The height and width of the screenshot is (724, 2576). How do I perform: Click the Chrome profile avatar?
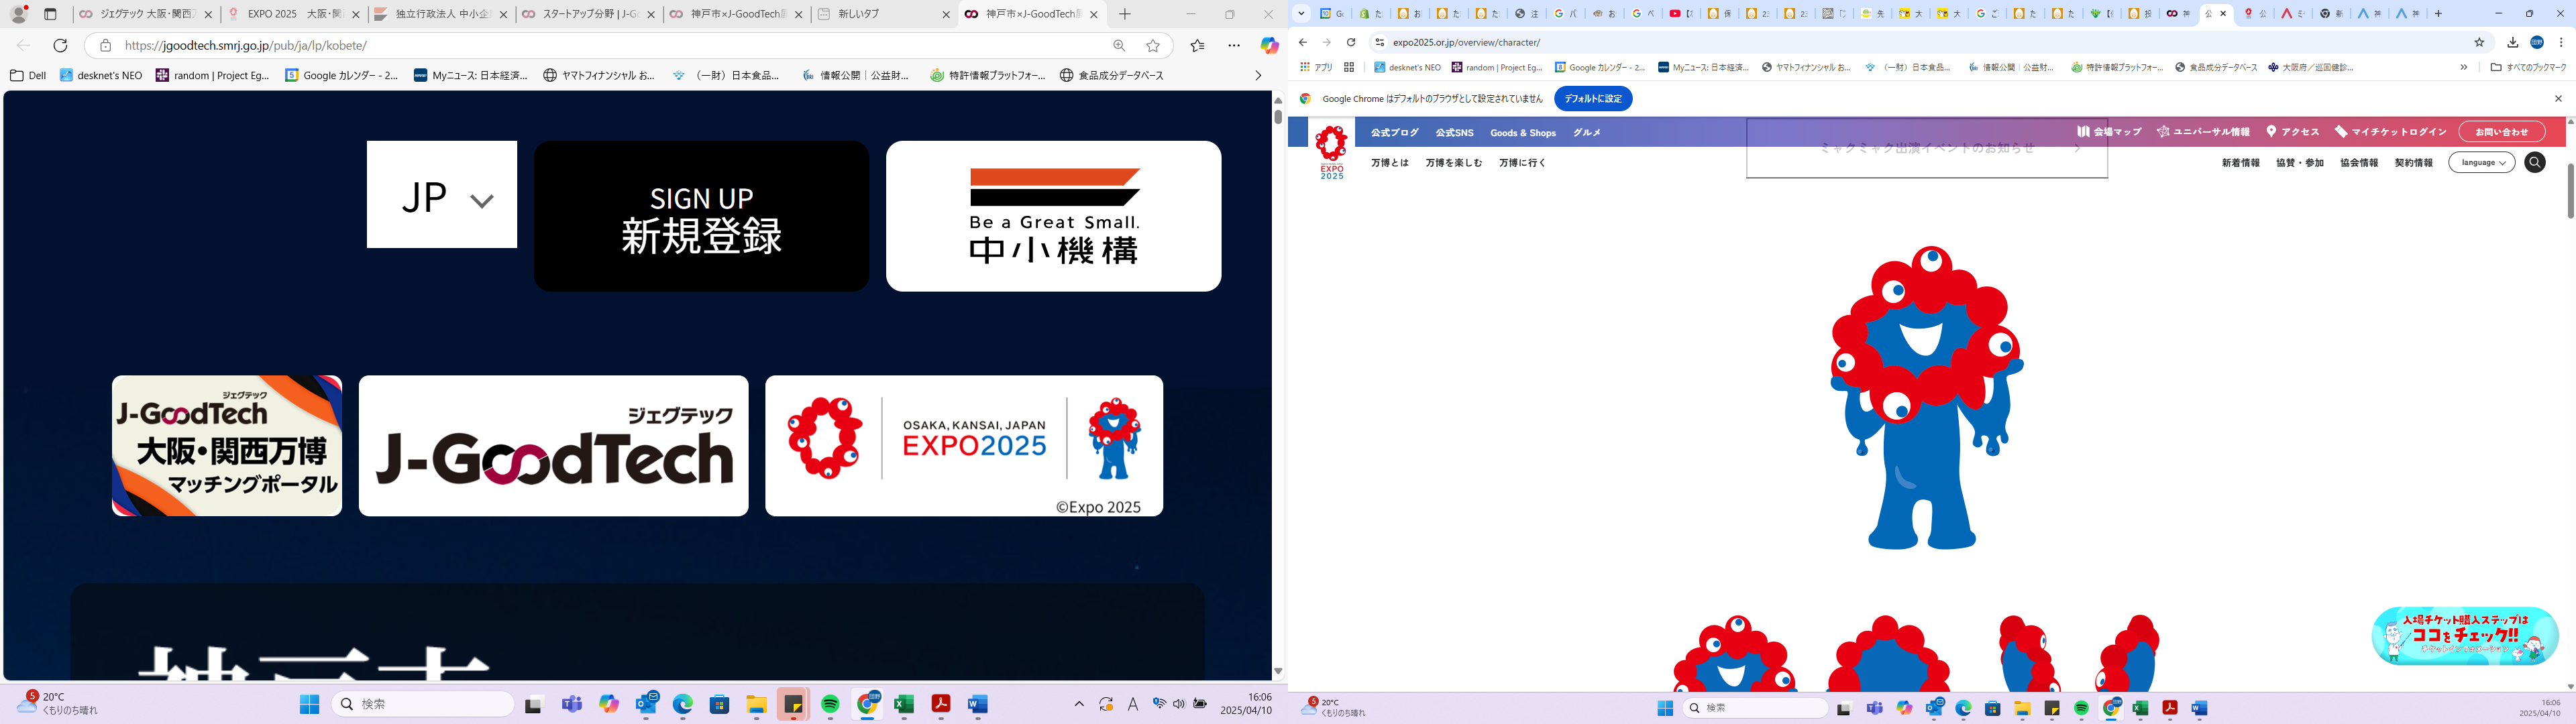pyautogui.click(x=2537, y=42)
